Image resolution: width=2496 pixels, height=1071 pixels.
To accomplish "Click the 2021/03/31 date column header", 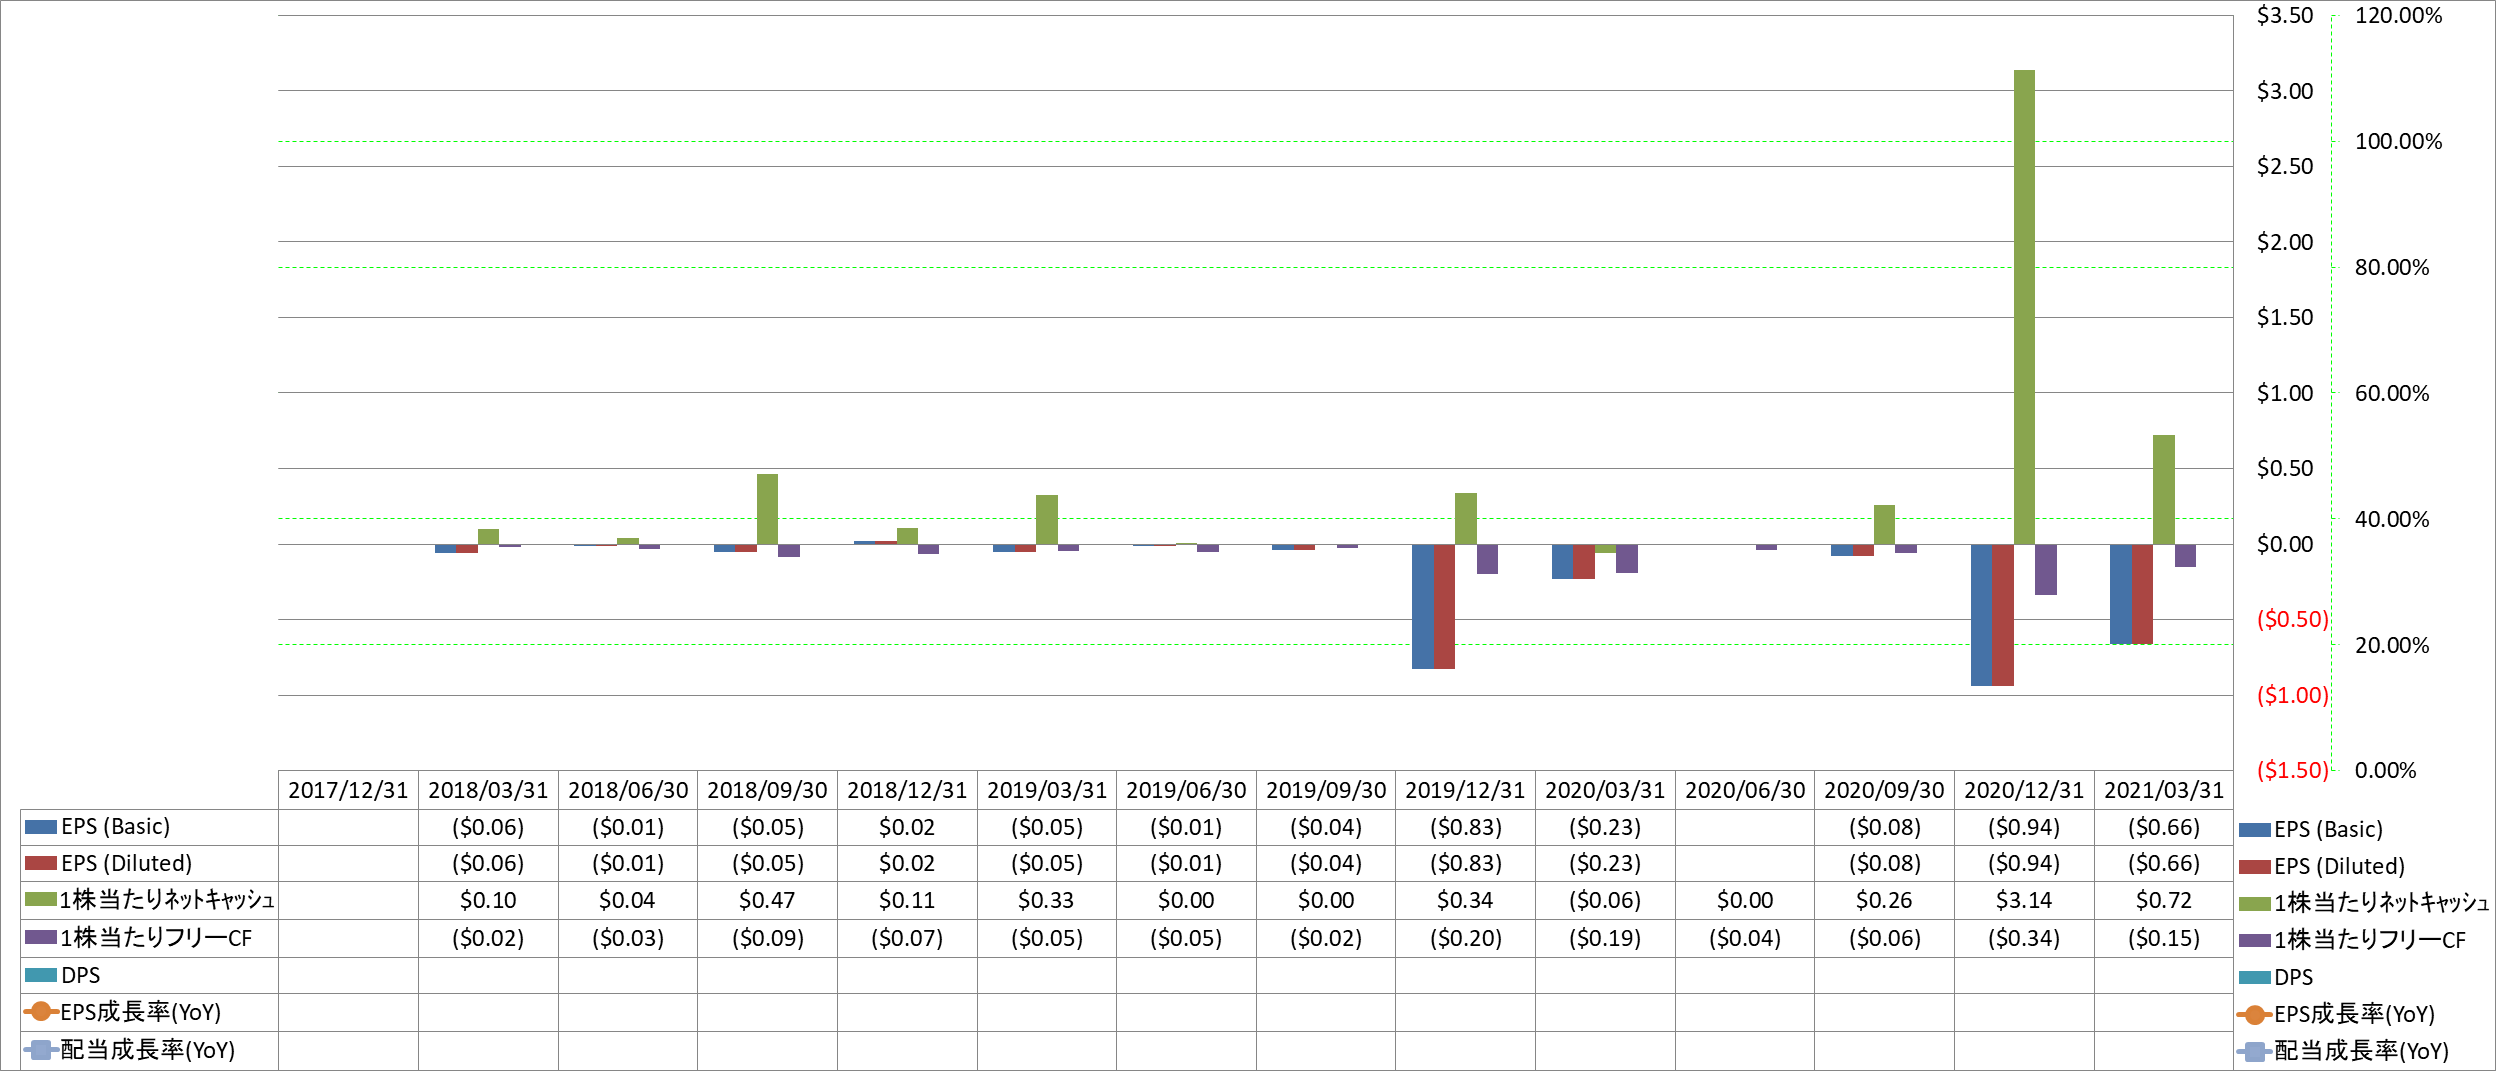I will (2164, 791).
